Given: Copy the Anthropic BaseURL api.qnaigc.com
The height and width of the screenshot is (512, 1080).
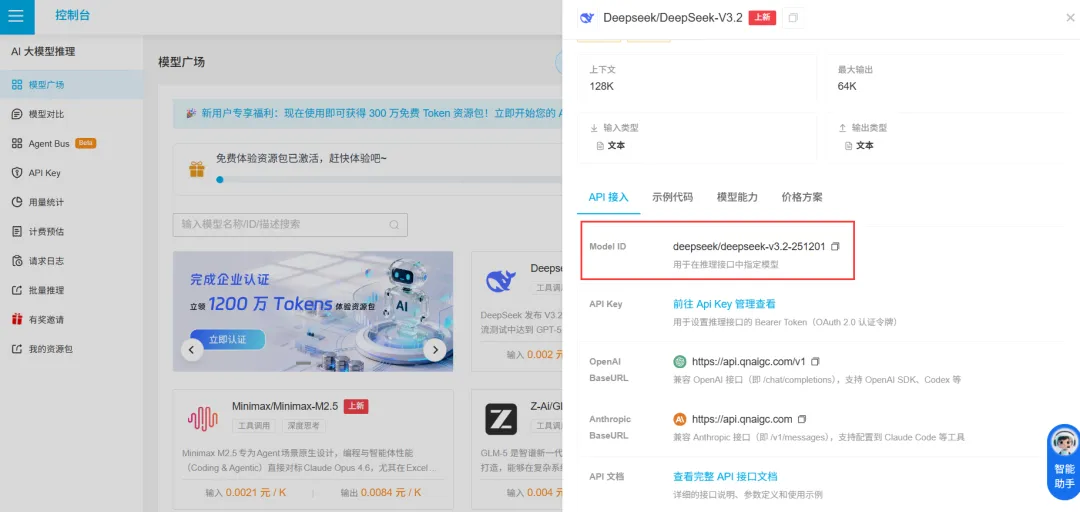Looking at the screenshot, I should click(x=802, y=419).
